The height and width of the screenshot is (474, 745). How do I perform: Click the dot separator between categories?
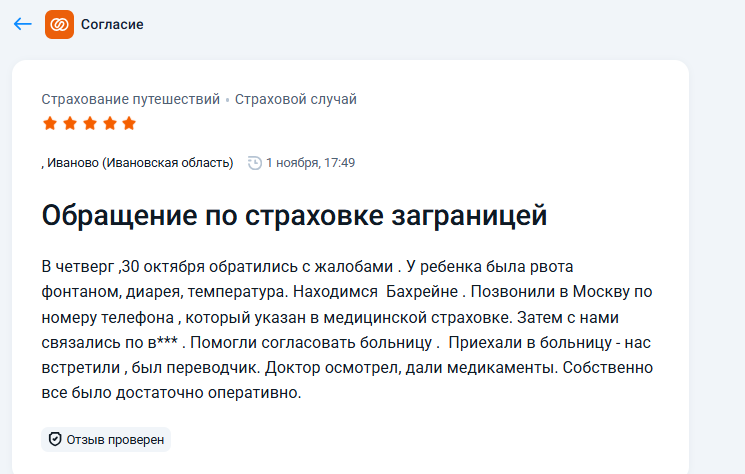pyautogui.click(x=227, y=100)
